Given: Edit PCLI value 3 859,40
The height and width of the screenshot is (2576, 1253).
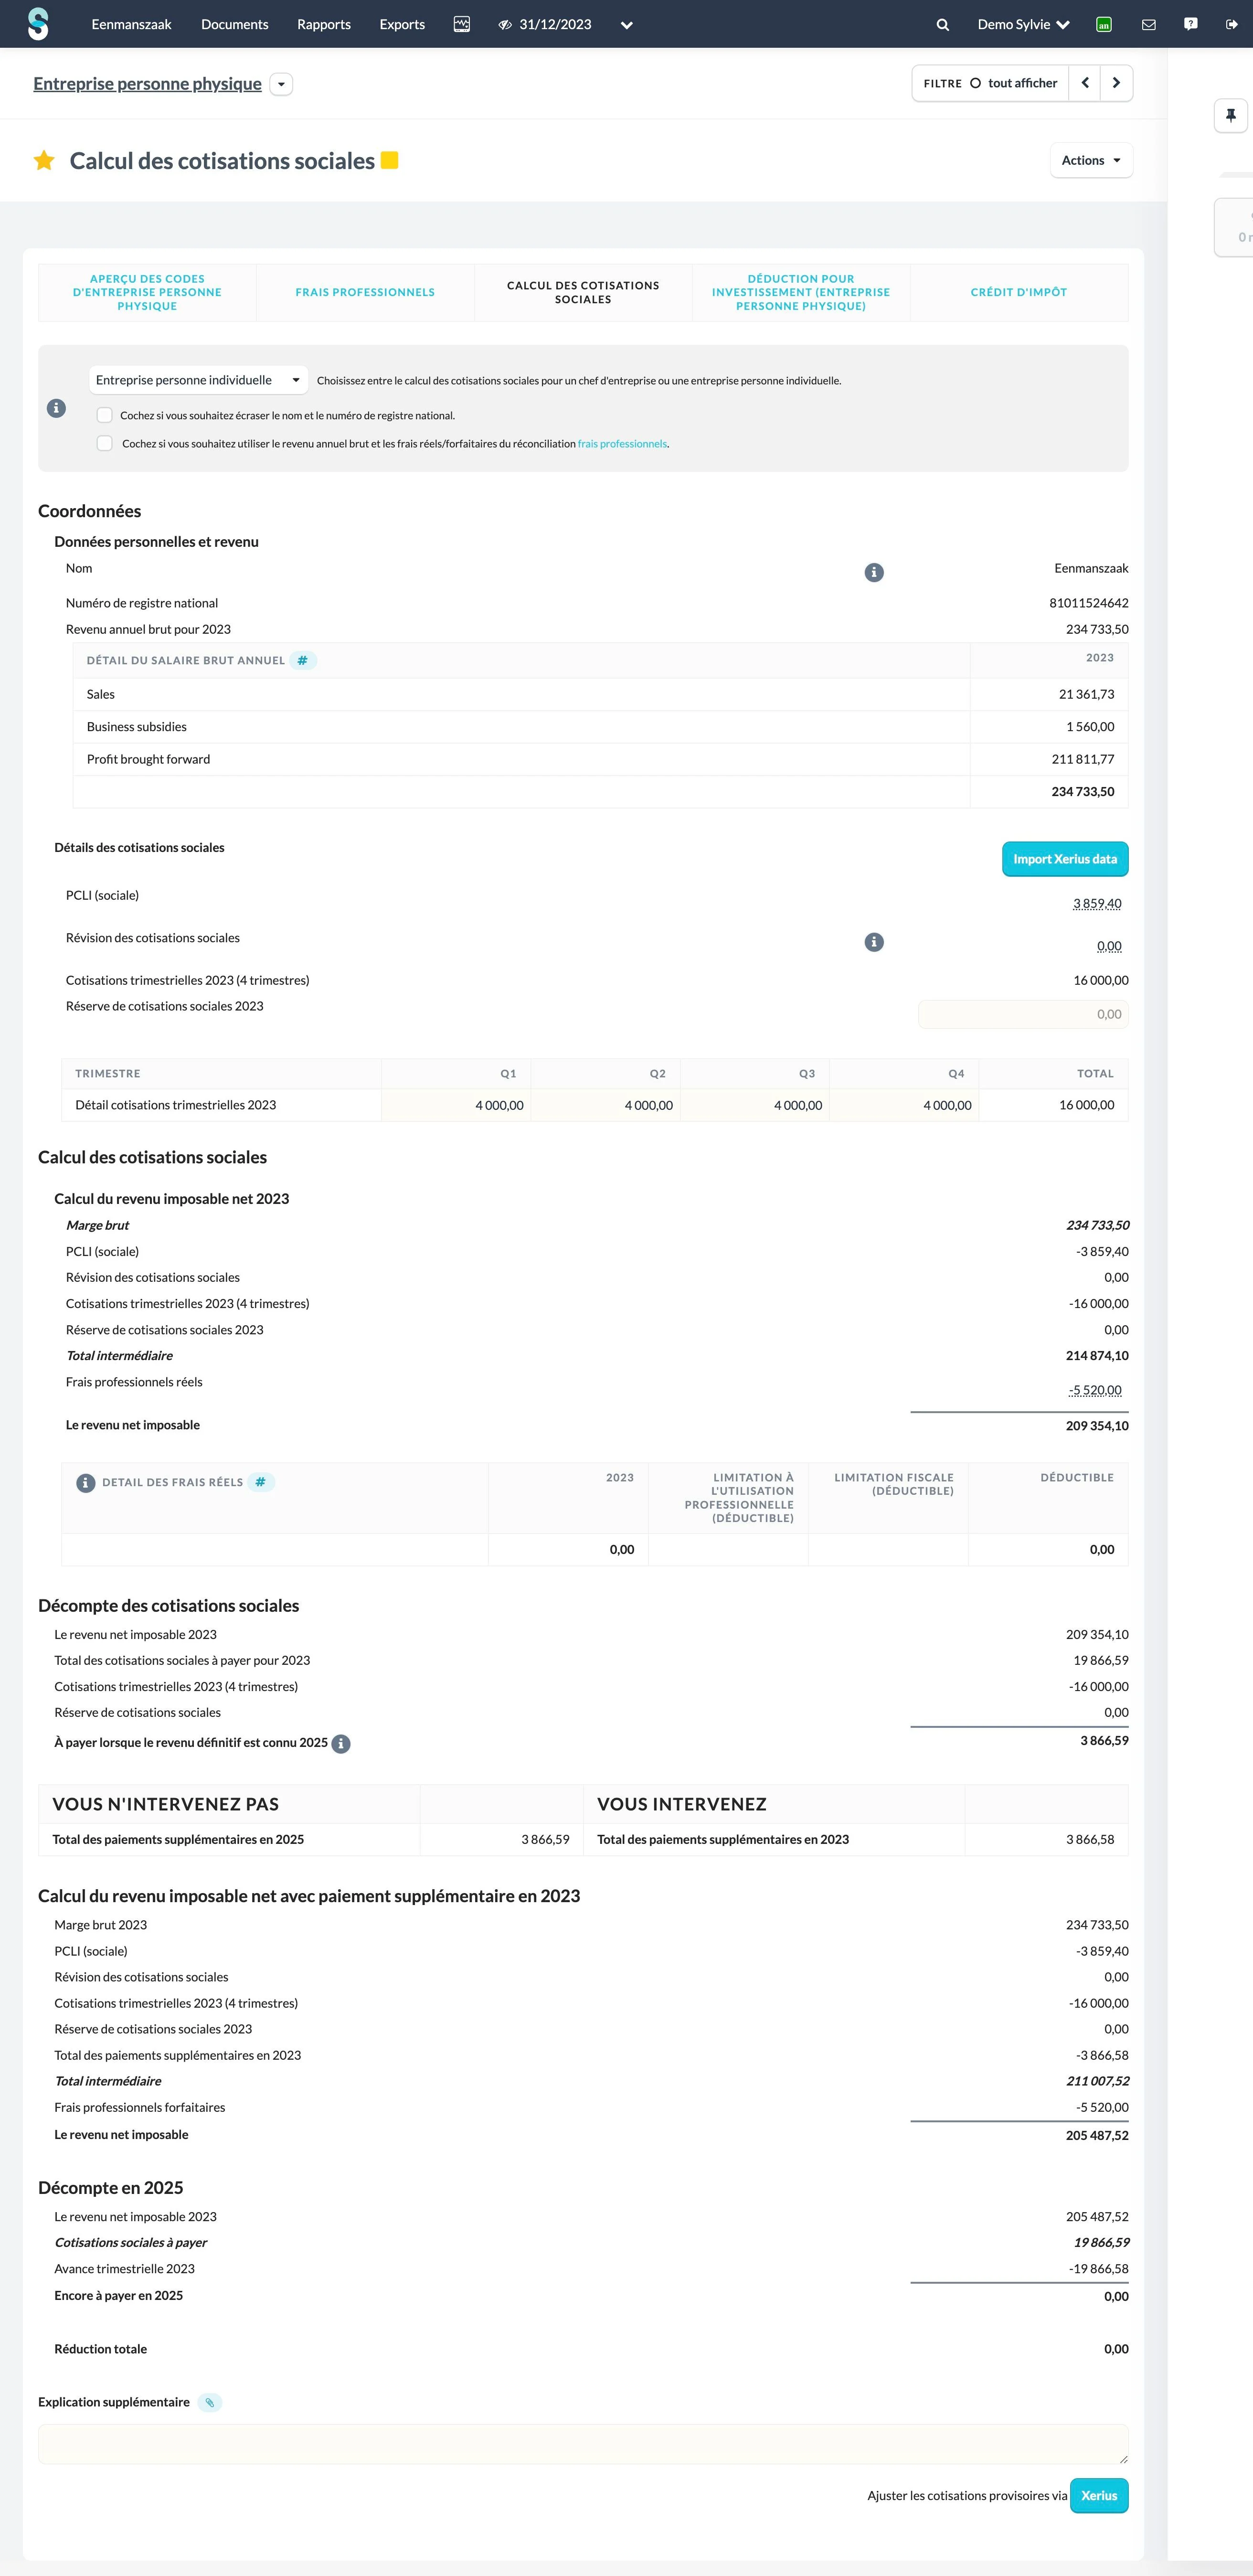Looking at the screenshot, I should click(1097, 904).
